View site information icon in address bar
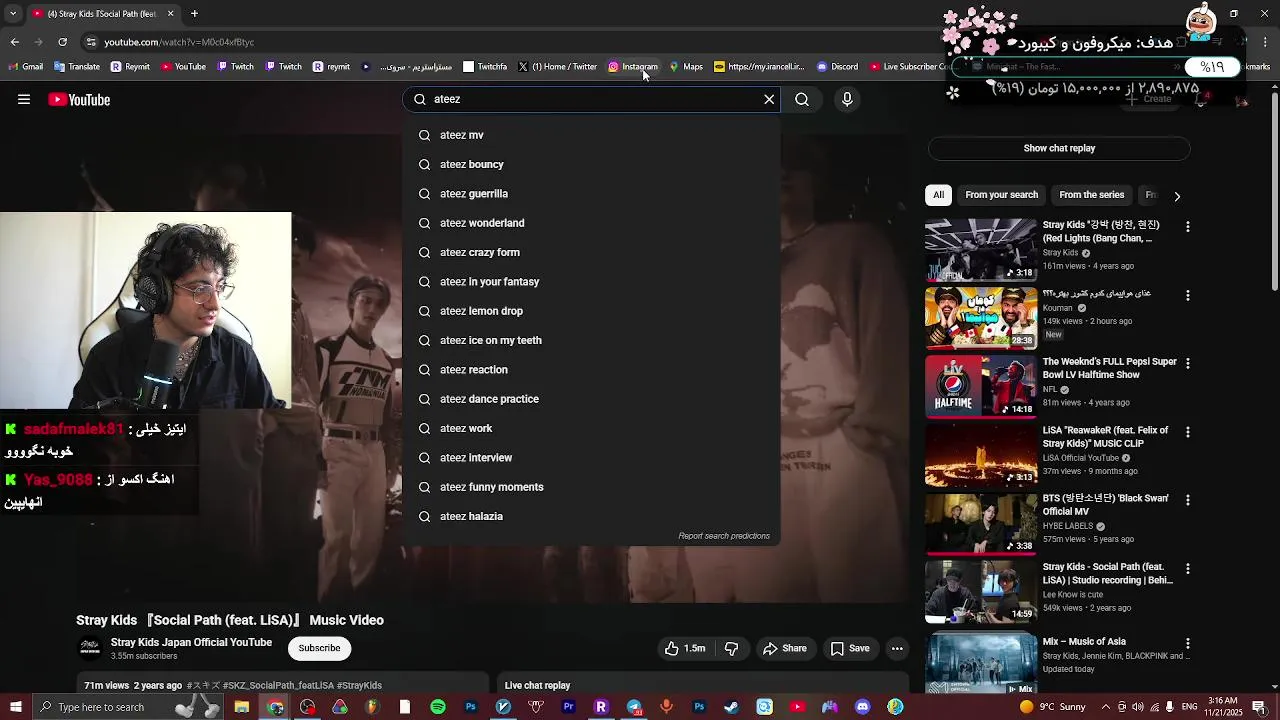 point(91,42)
